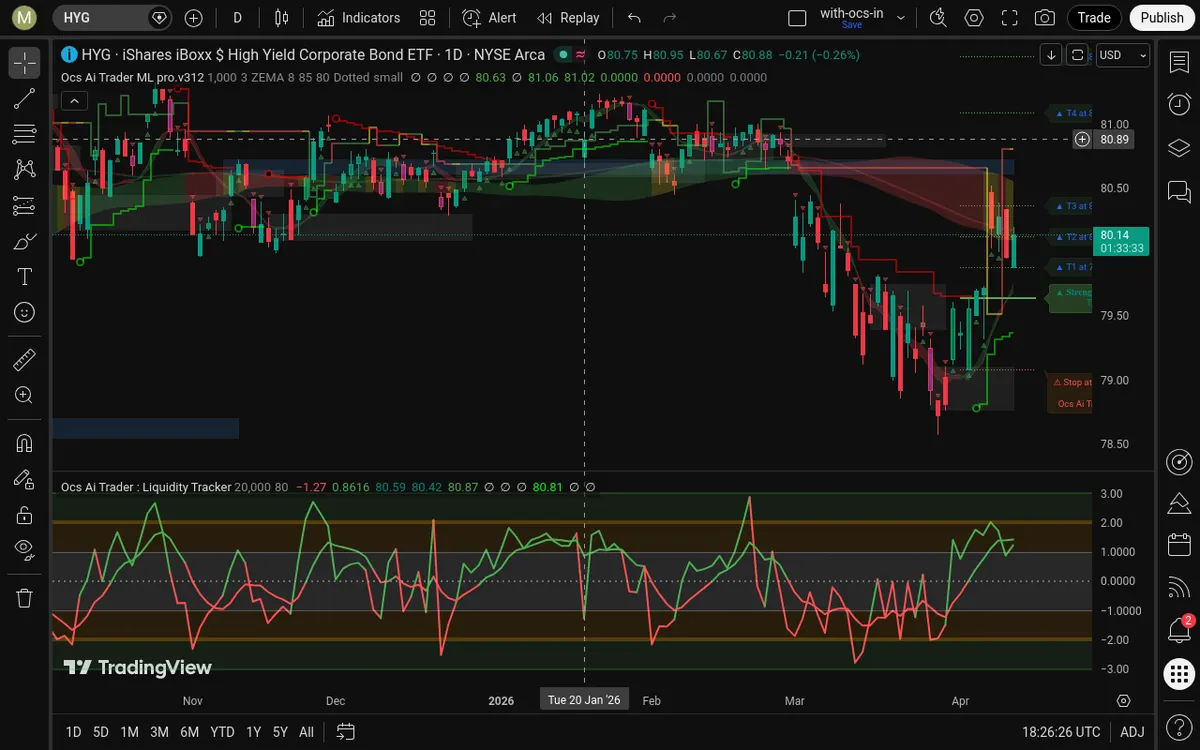Screen dimensions: 1200x750
Task: Select the trend line drawing tool
Action: 25,98
